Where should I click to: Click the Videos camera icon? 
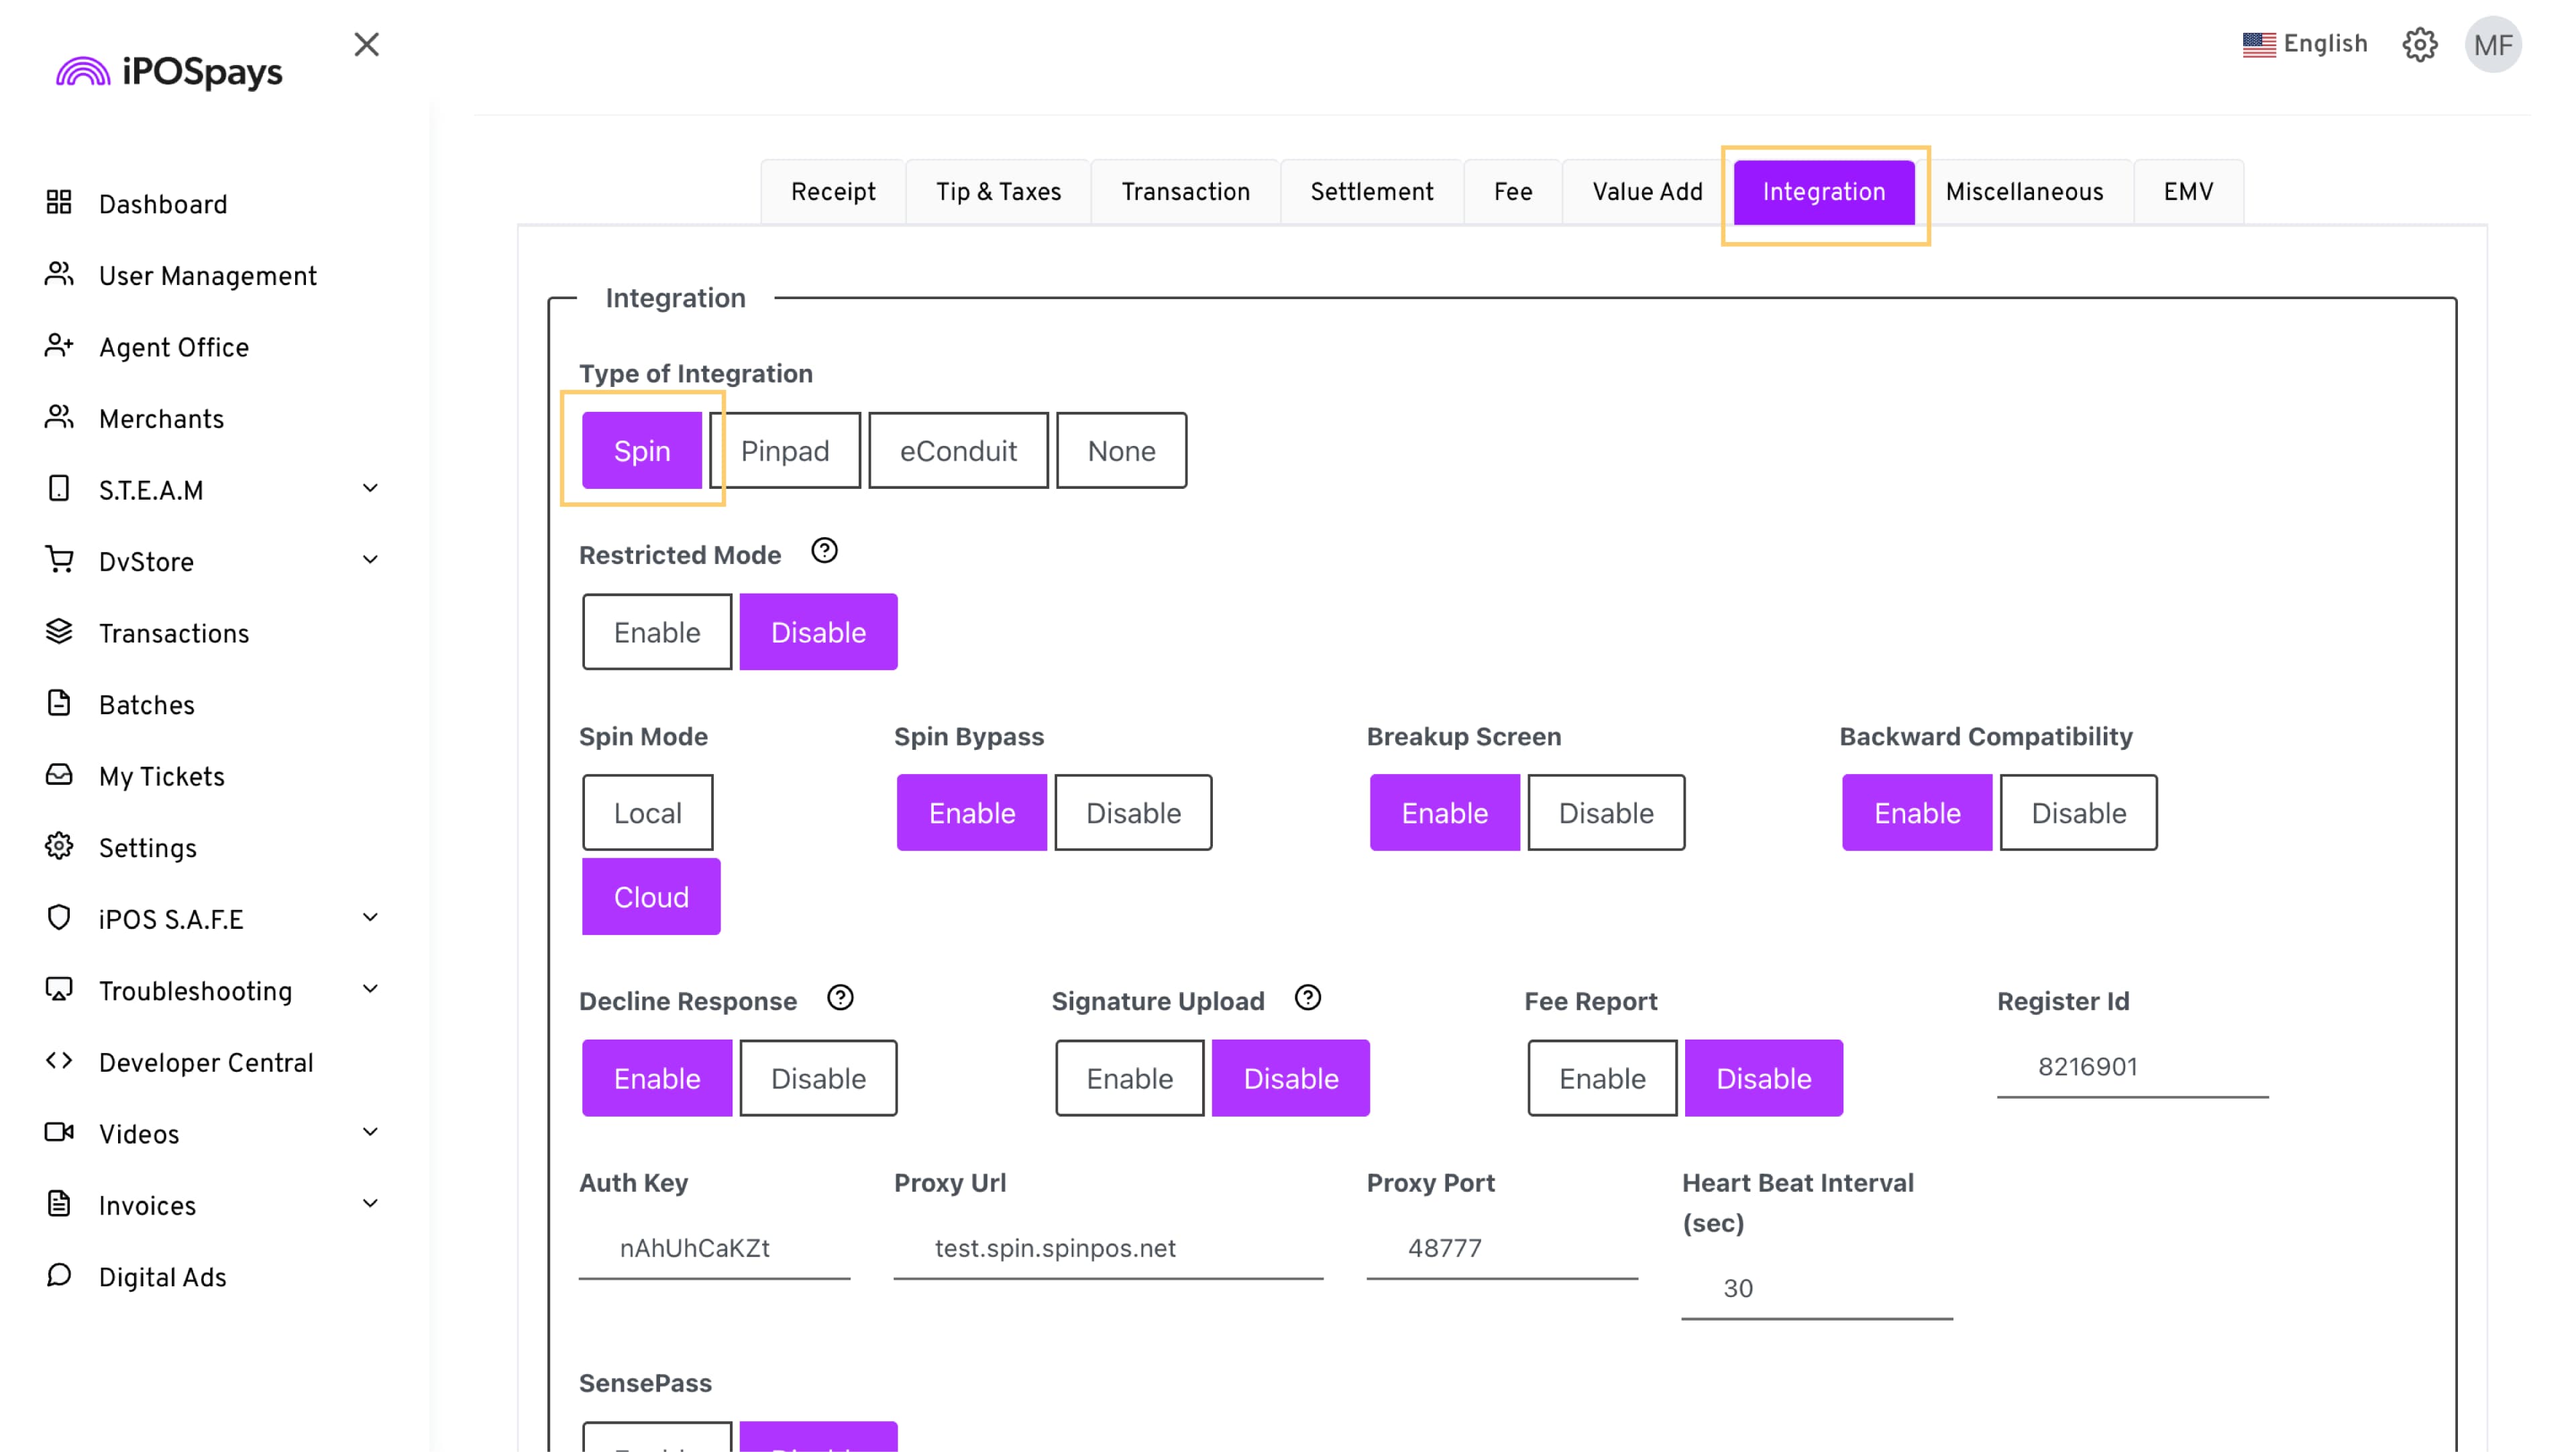tap(59, 1132)
